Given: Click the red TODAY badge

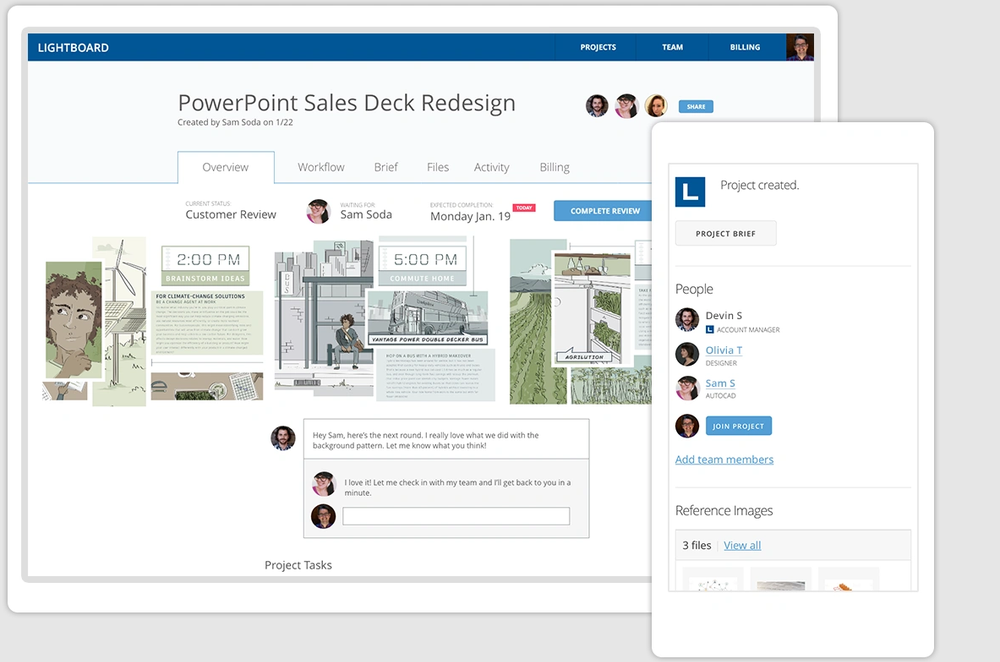Looking at the screenshot, I should [524, 208].
